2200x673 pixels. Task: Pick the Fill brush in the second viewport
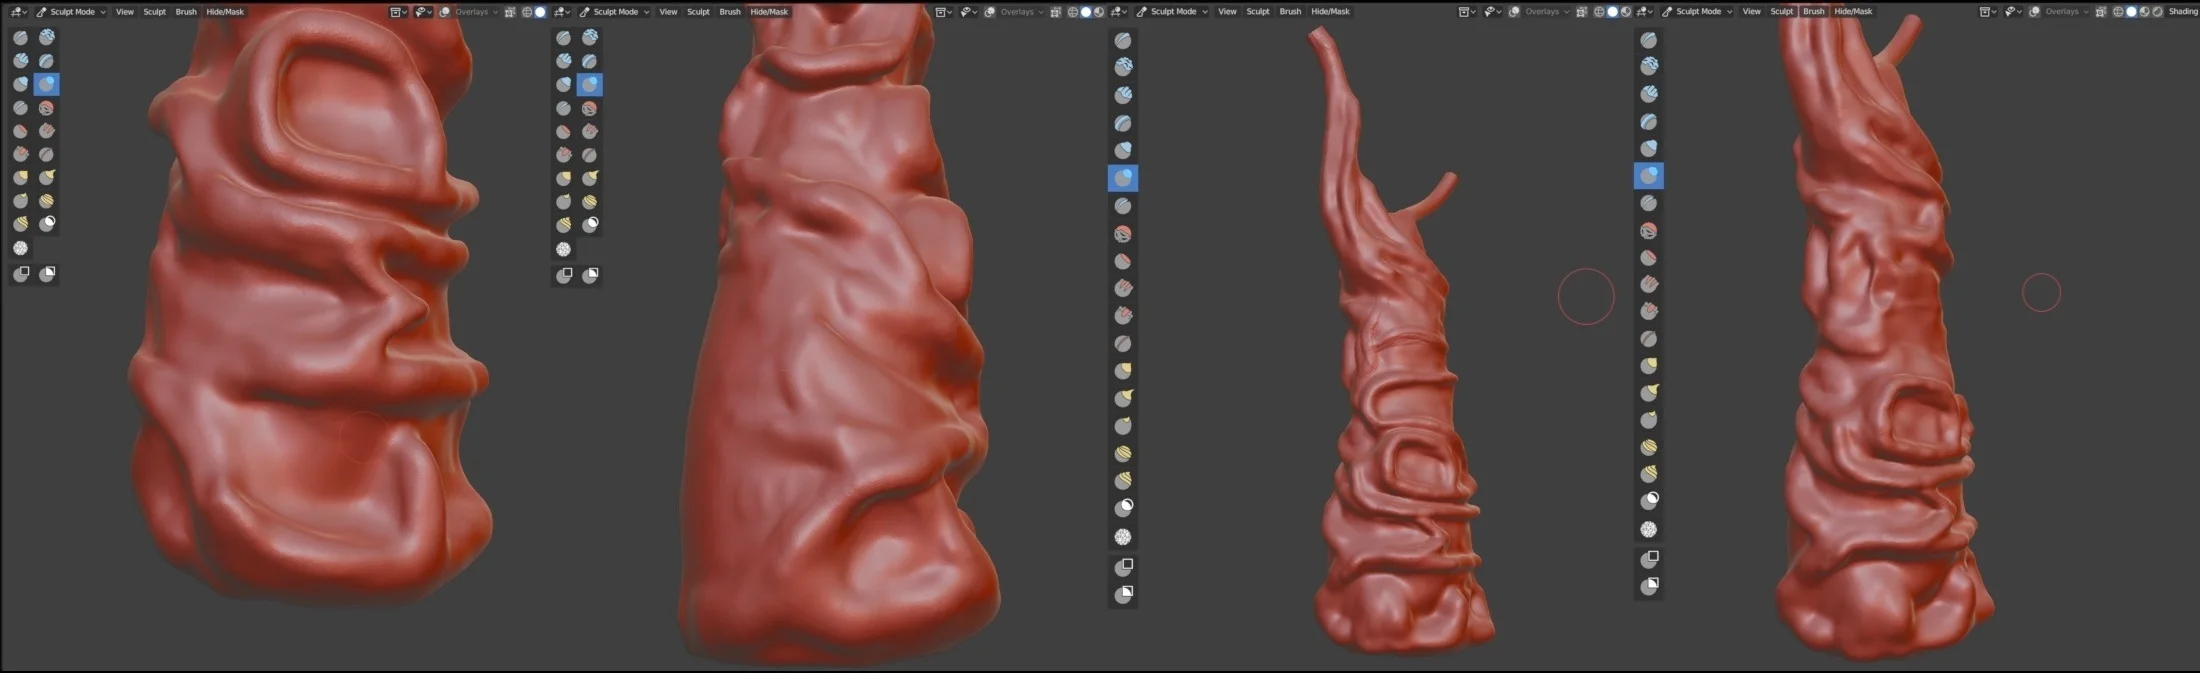click(x=590, y=132)
